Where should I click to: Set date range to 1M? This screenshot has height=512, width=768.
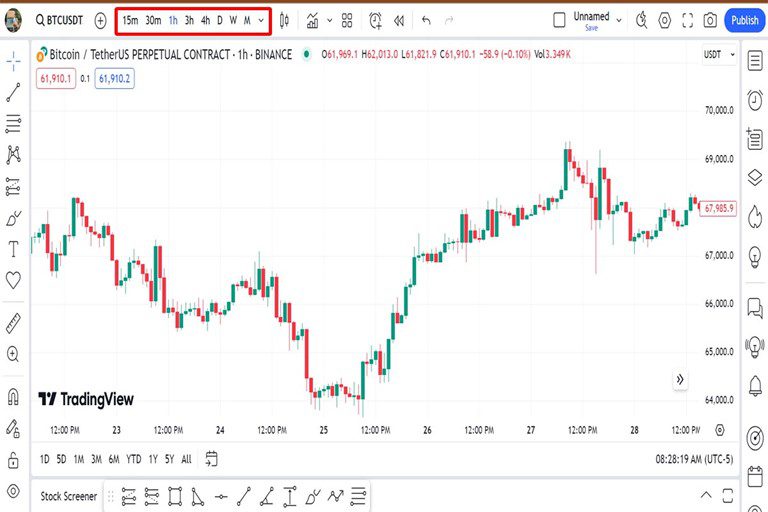[x=79, y=459]
